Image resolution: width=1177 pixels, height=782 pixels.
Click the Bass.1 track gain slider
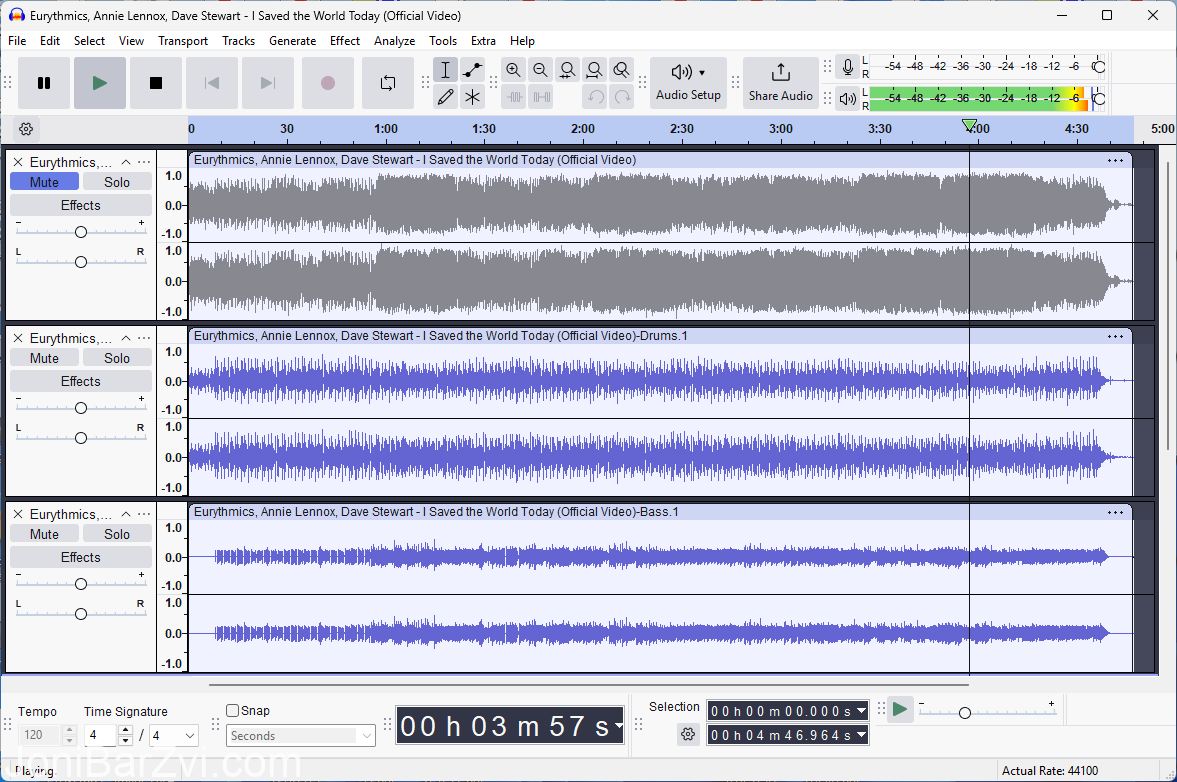[x=81, y=584]
